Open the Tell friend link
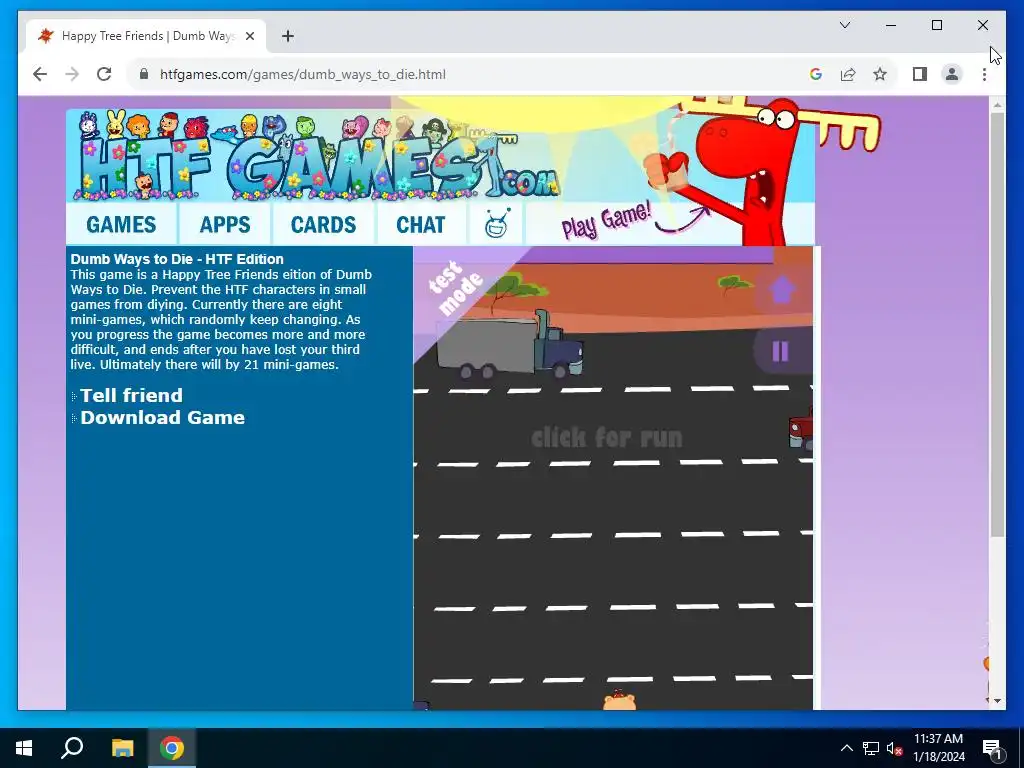The width and height of the screenshot is (1024, 768). click(x=131, y=395)
